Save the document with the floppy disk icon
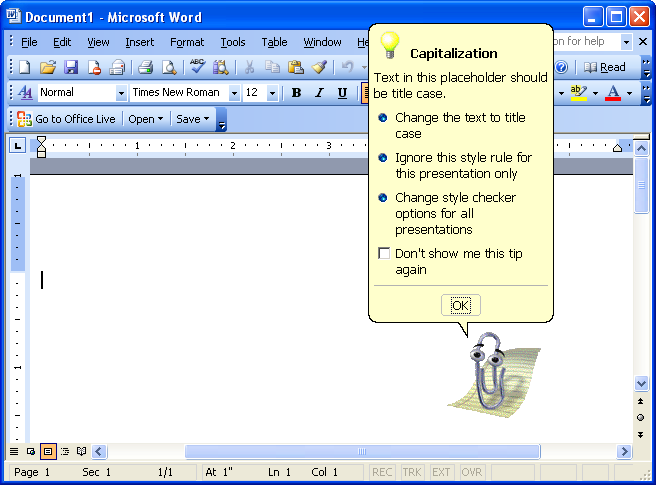This screenshot has height=485, width=656. pos(71,67)
